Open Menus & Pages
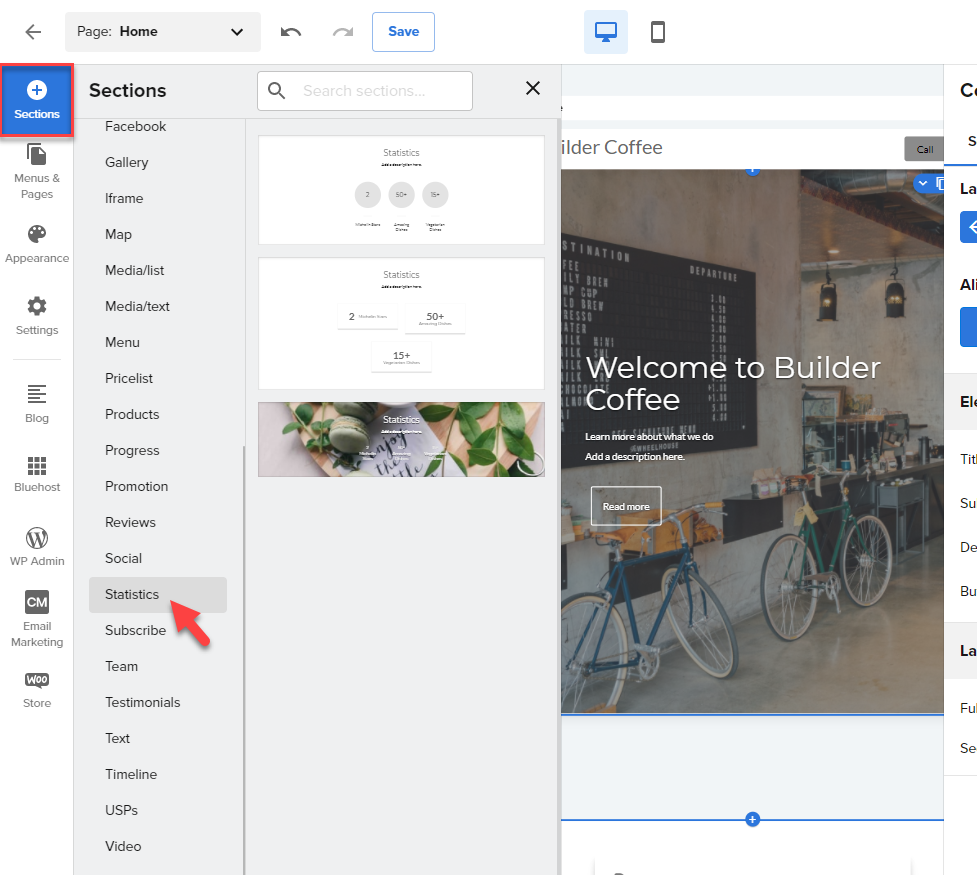Image resolution: width=977 pixels, height=875 pixels. coord(37,171)
